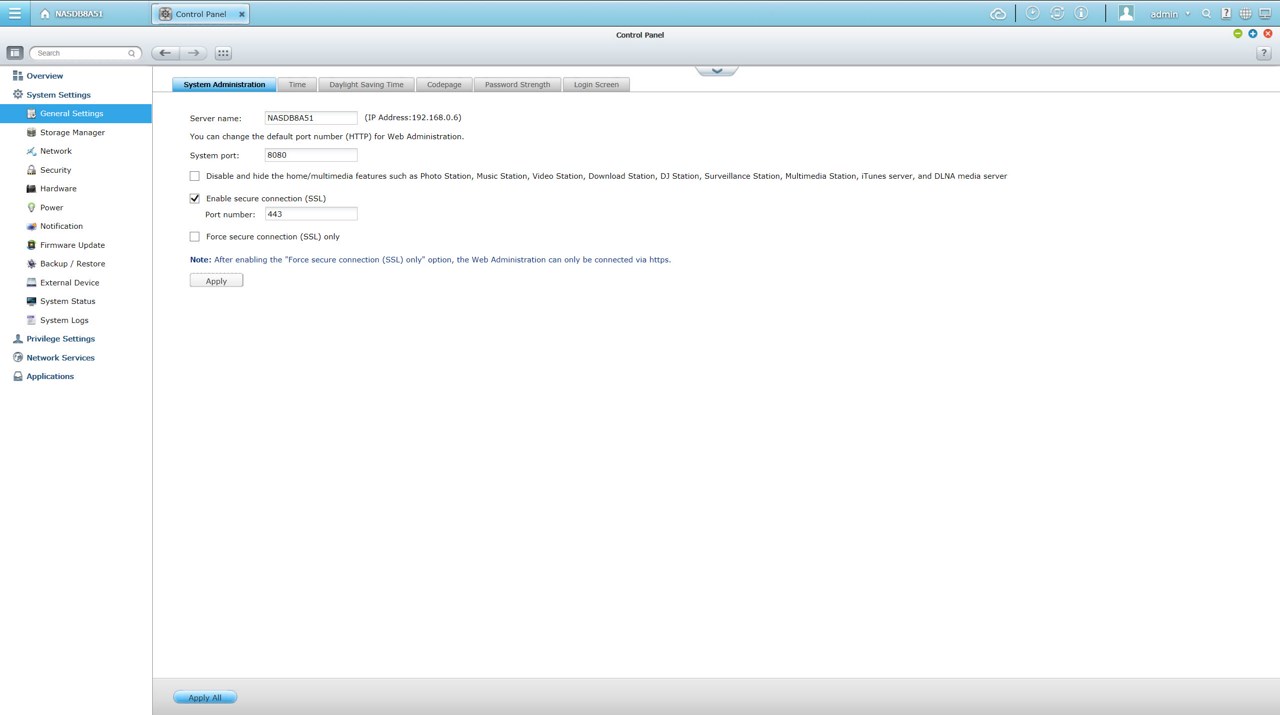The height and width of the screenshot is (715, 1280).
Task: Switch to Login Screen tab
Action: click(x=596, y=85)
